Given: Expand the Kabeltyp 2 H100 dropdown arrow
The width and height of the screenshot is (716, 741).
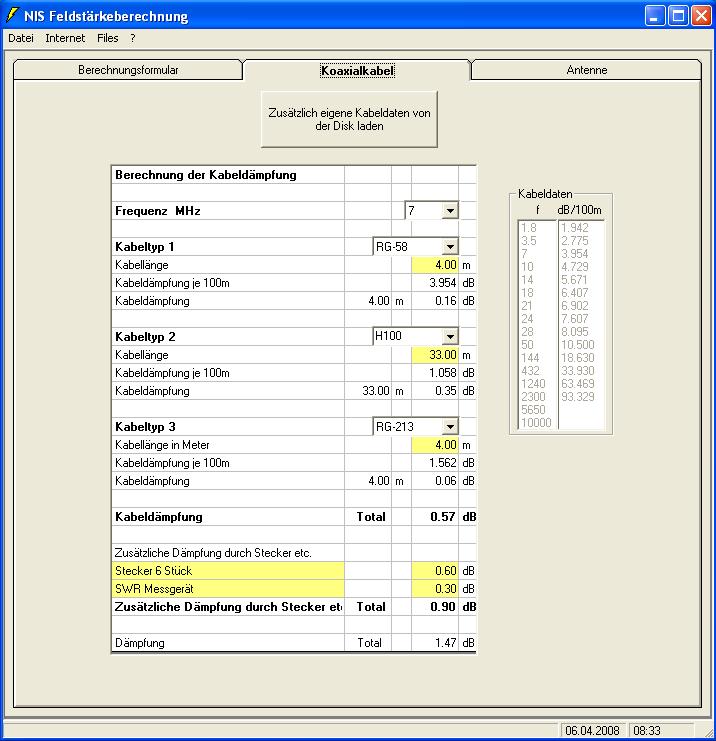Looking at the screenshot, I should coord(450,336).
